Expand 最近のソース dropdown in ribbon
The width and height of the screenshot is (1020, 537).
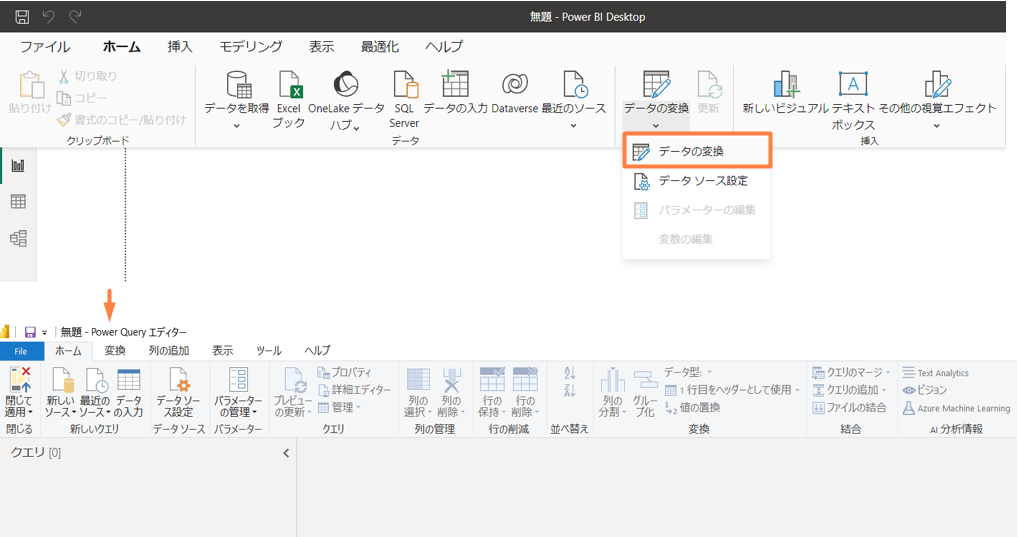pyautogui.click(x=573, y=126)
